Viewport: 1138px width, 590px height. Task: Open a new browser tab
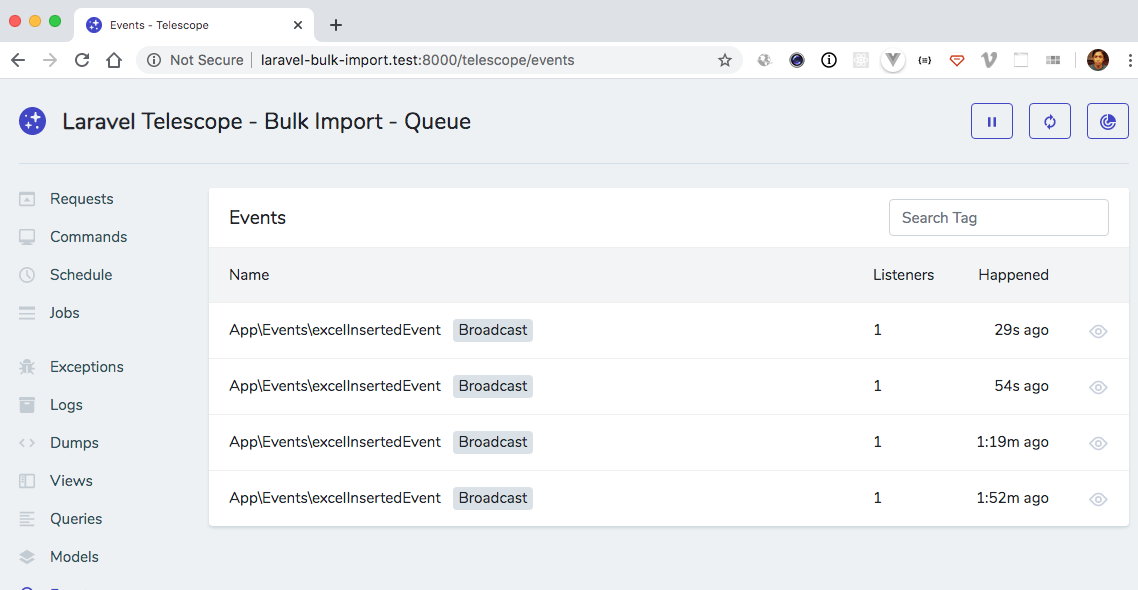point(335,25)
